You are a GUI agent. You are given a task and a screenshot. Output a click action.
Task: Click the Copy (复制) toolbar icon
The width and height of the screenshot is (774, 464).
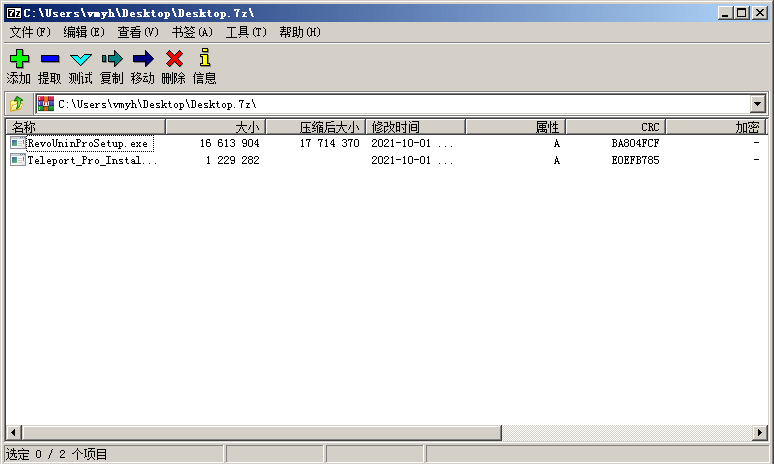111,60
